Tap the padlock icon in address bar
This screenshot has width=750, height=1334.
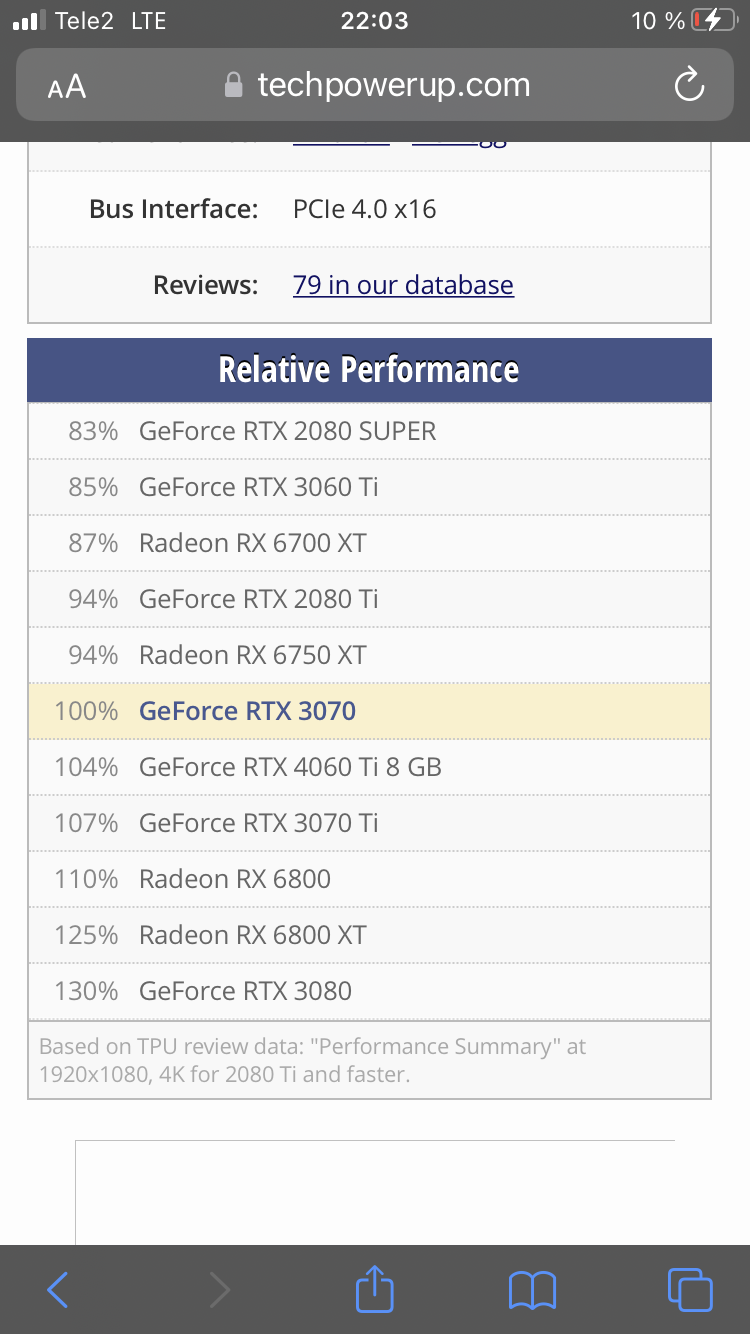coord(234,85)
